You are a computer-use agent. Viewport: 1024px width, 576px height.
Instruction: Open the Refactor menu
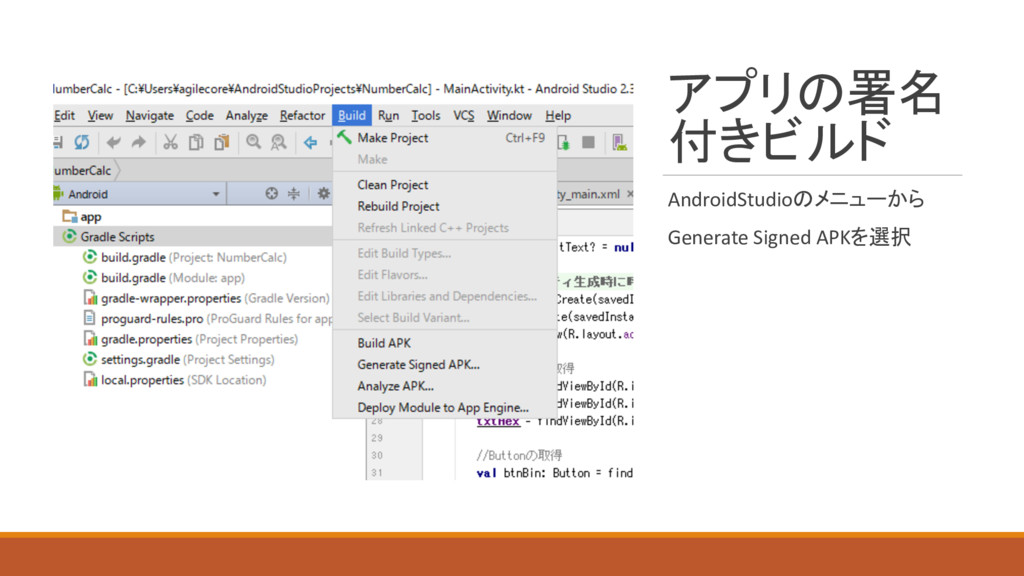(302, 116)
